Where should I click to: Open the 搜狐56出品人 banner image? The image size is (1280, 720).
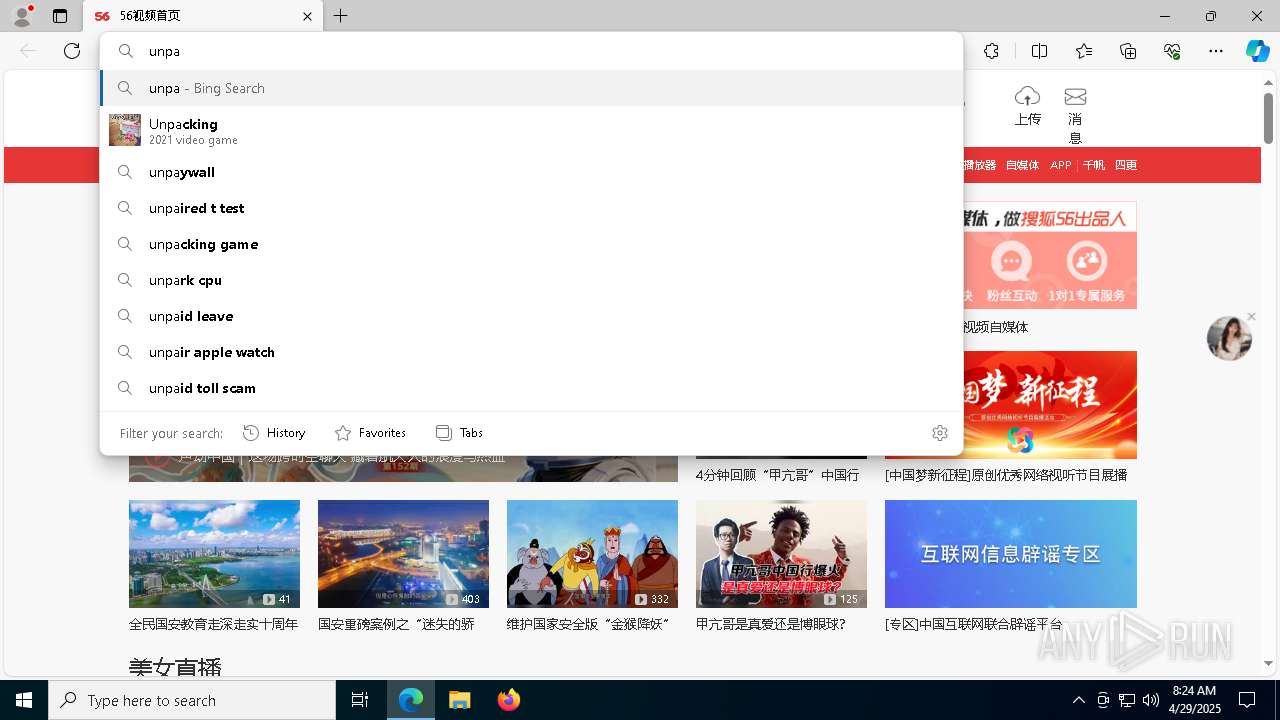pyautogui.click(x=1050, y=255)
